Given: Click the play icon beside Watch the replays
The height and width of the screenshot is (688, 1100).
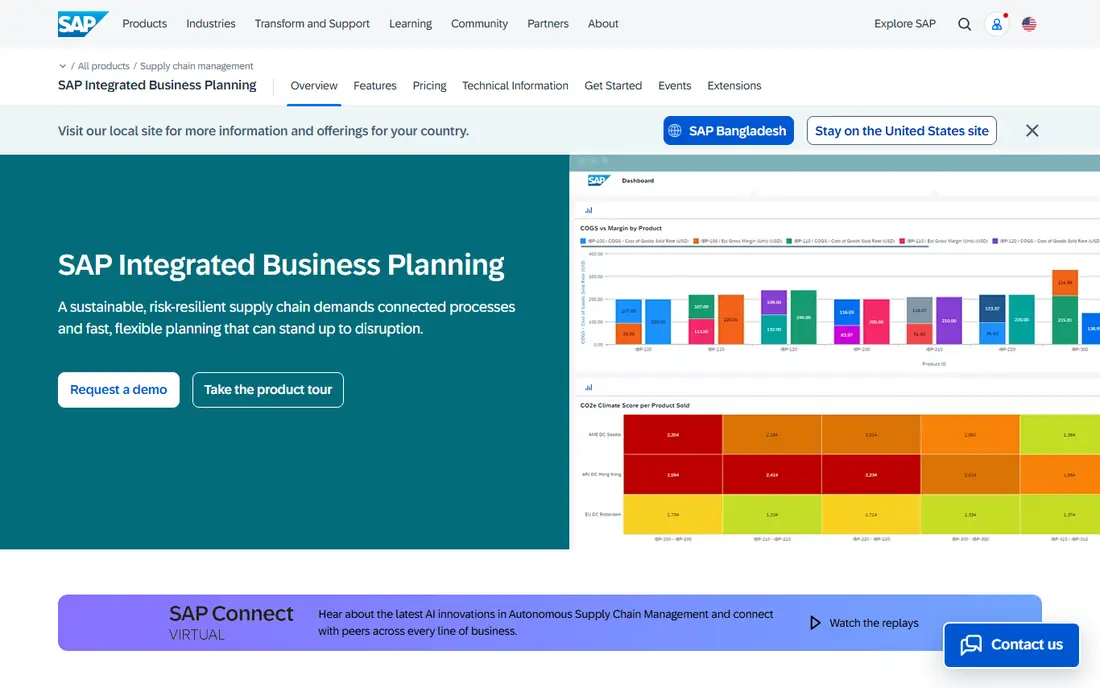Looking at the screenshot, I should (x=814, y=623).
